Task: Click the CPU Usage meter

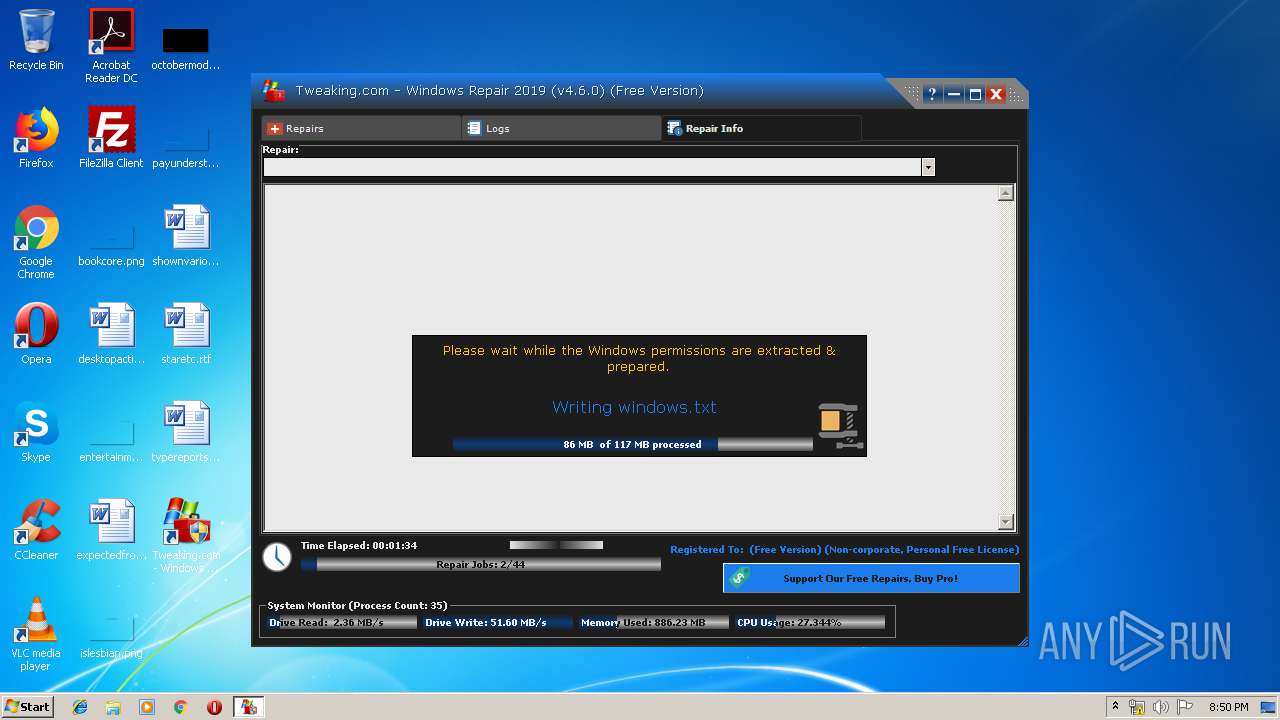Action: (x=810, y=622)
